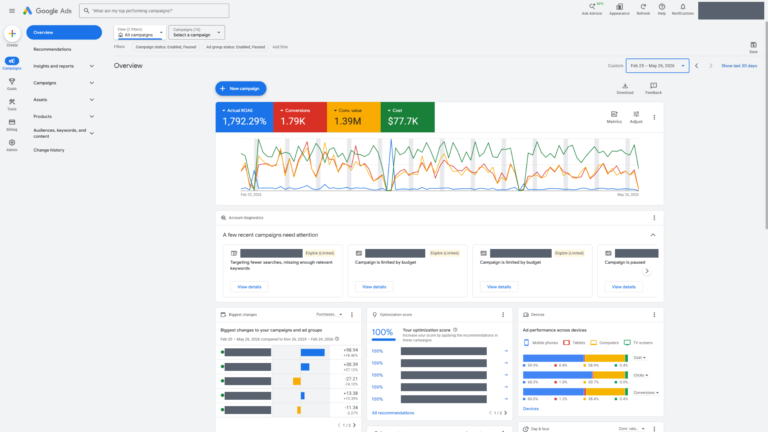Open the Devices link
Screen dimensions: 768x432
tap(530, 408)
